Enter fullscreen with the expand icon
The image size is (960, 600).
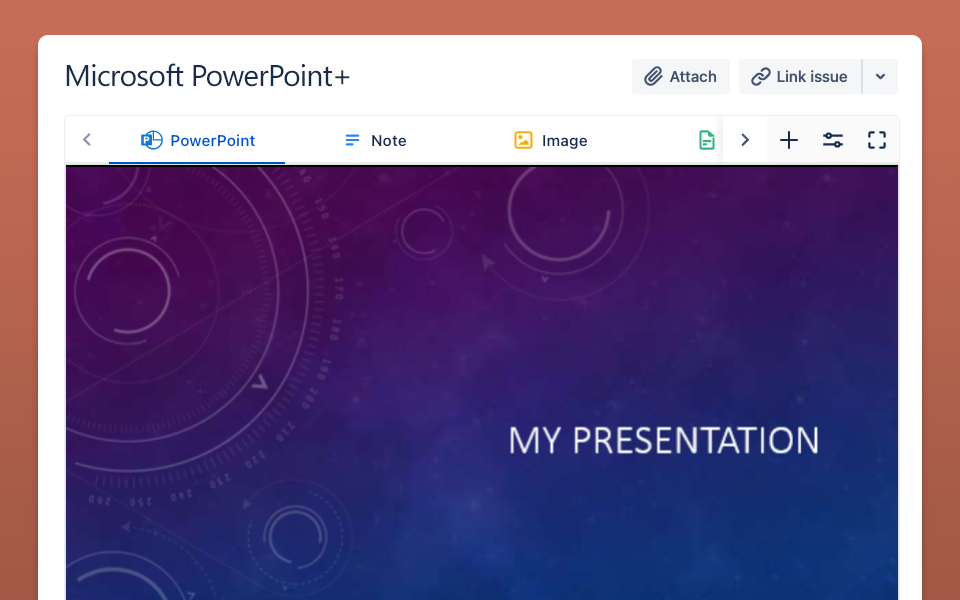pyautogui.click(x=877, y=140)
